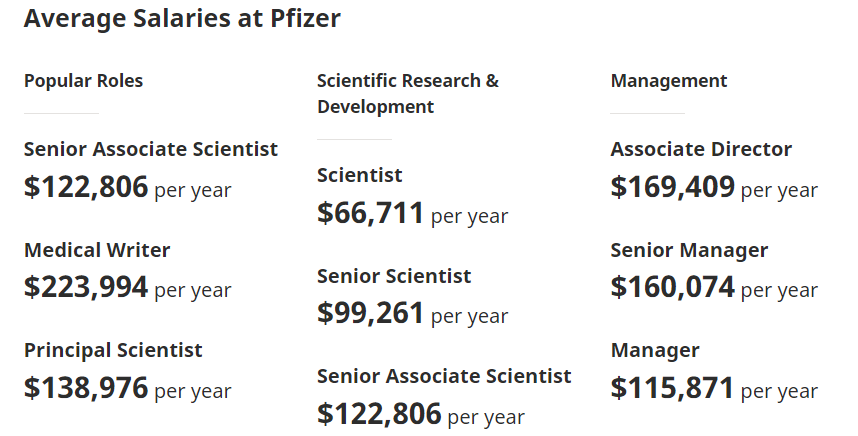
Task: Open the Associate Director role link
Action: (701, 149)
